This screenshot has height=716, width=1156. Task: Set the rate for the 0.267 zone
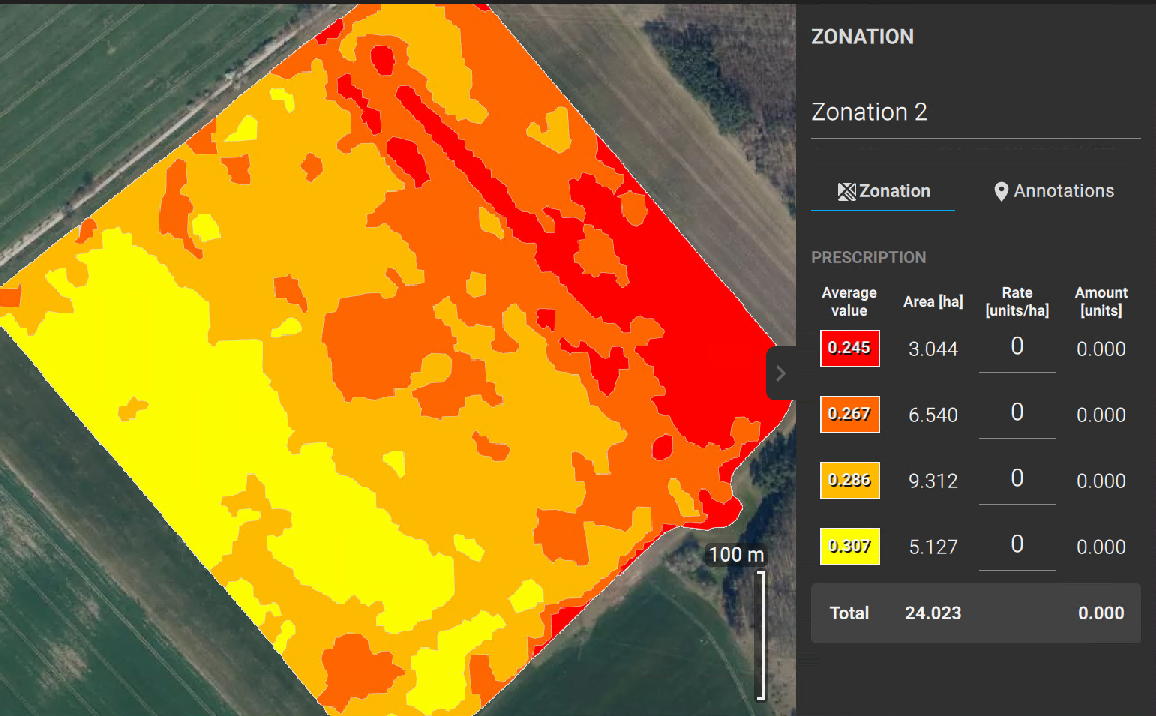click(1016, 412)
